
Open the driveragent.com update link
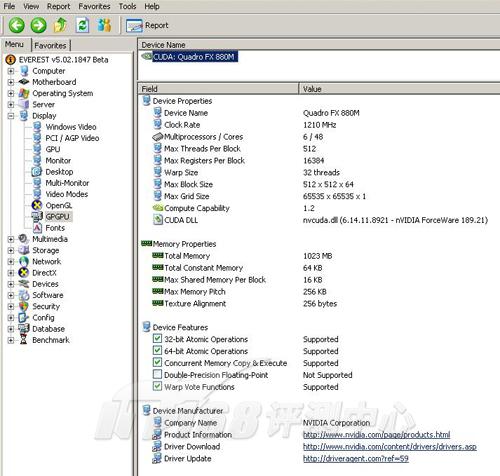[356, 459]
